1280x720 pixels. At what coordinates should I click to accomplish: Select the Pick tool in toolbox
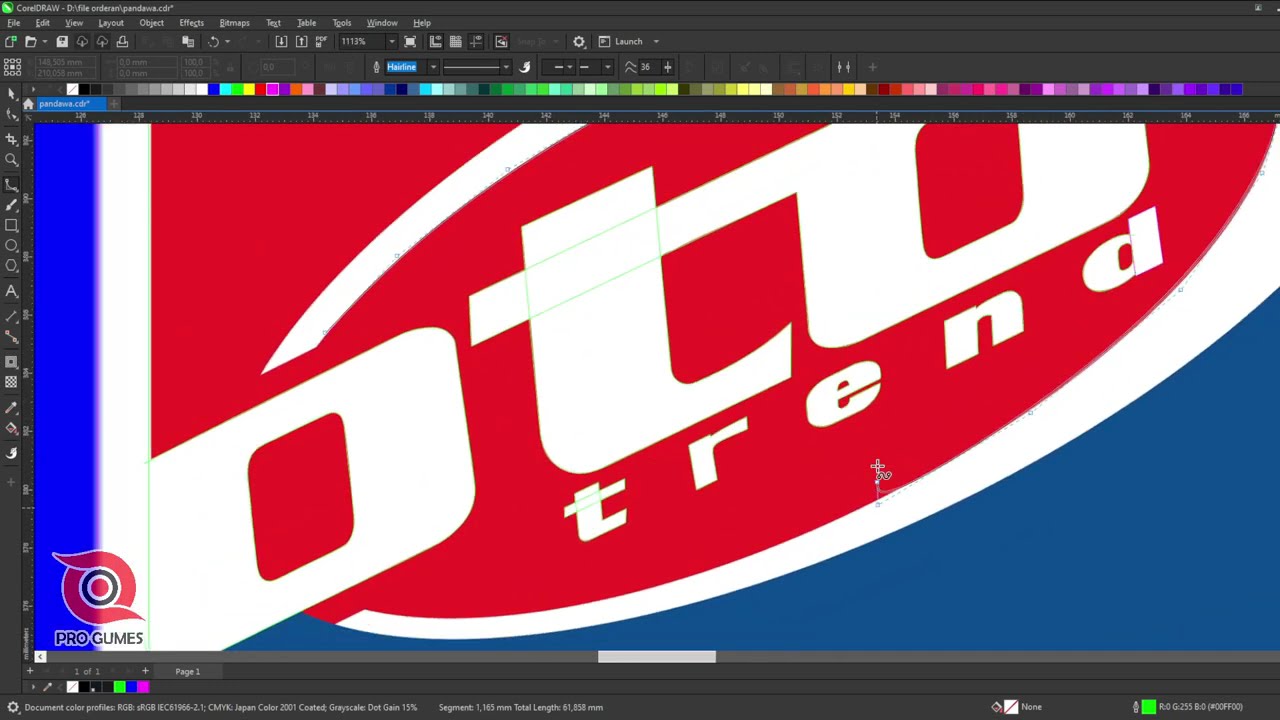11,93
